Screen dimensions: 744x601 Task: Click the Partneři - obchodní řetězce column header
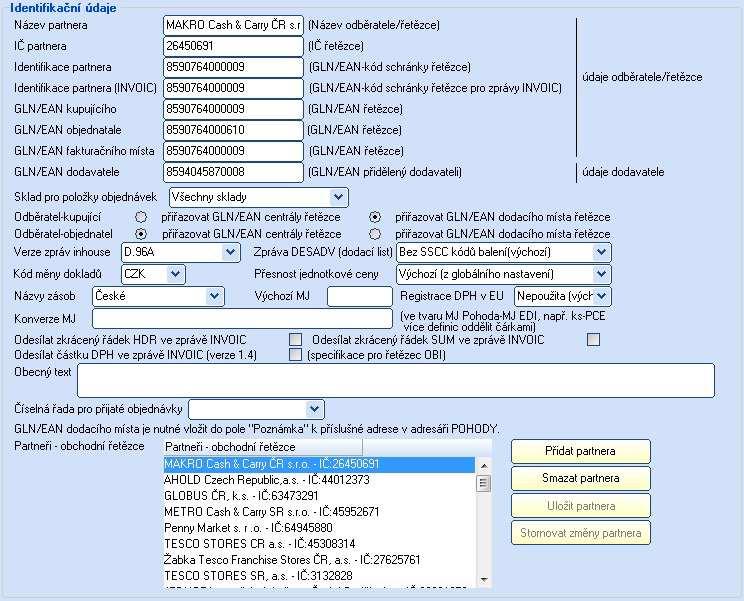pyautogui.click(x=262, y=447)
